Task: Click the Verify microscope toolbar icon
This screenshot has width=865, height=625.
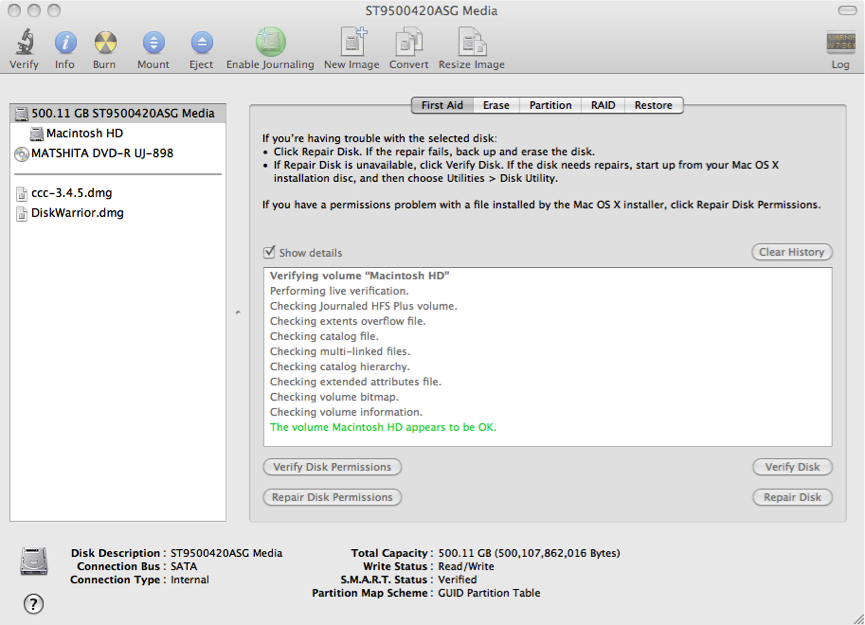Action: [24, 42]
